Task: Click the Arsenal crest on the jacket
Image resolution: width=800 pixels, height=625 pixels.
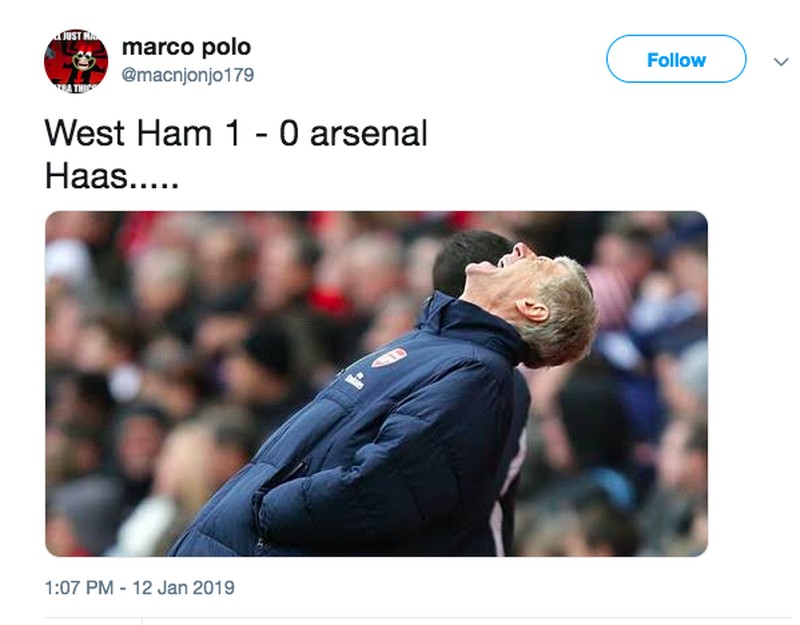Action: (388, 357)
